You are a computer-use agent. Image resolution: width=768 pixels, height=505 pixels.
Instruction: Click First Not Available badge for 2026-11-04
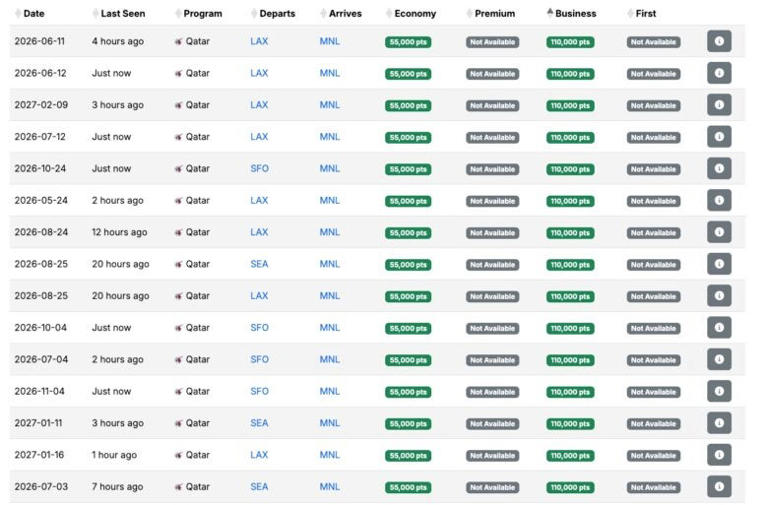click(653, 392)
